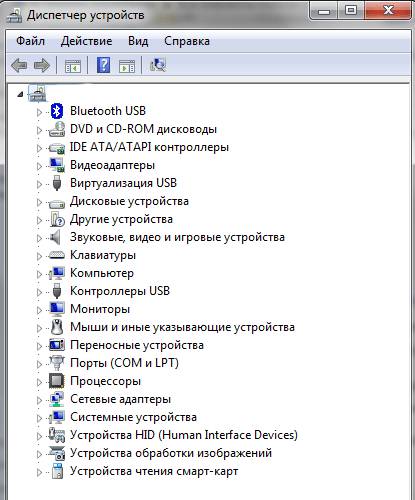Click the scan for hardware changes toolbar icon
The image size is (415, 500).
point(158,65)
